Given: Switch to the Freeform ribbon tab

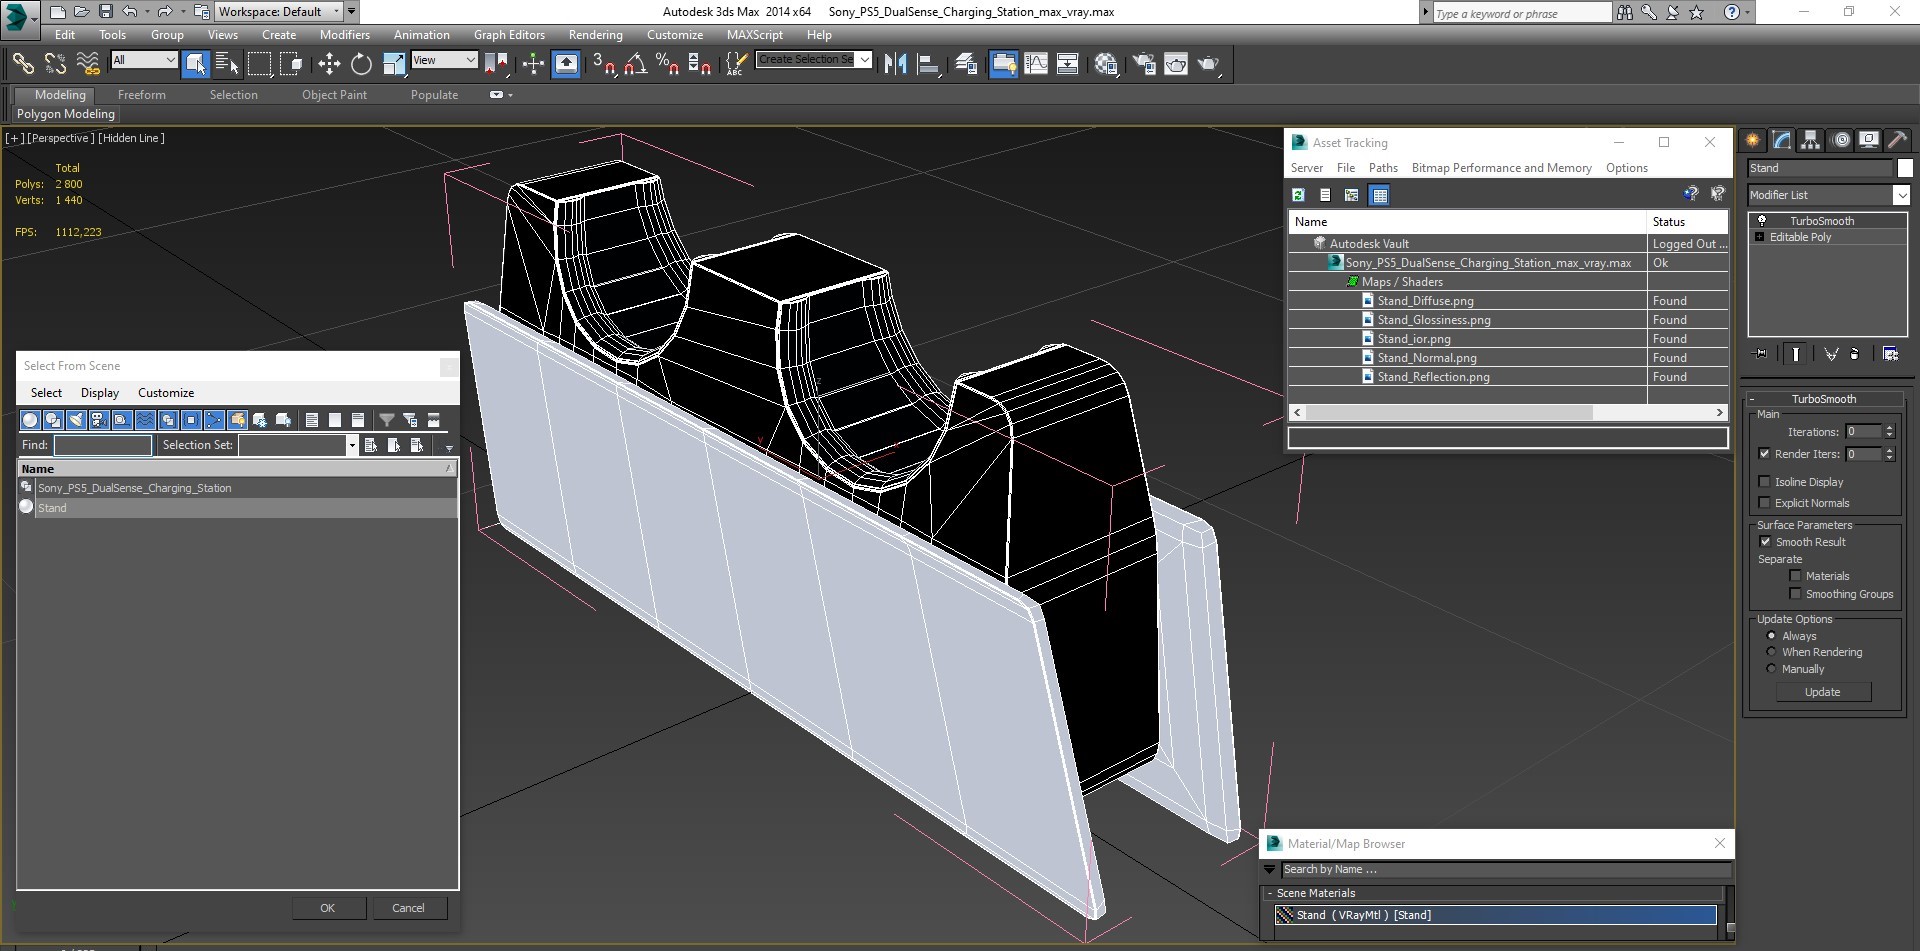Looking at the screenshot, I should 142,95.
